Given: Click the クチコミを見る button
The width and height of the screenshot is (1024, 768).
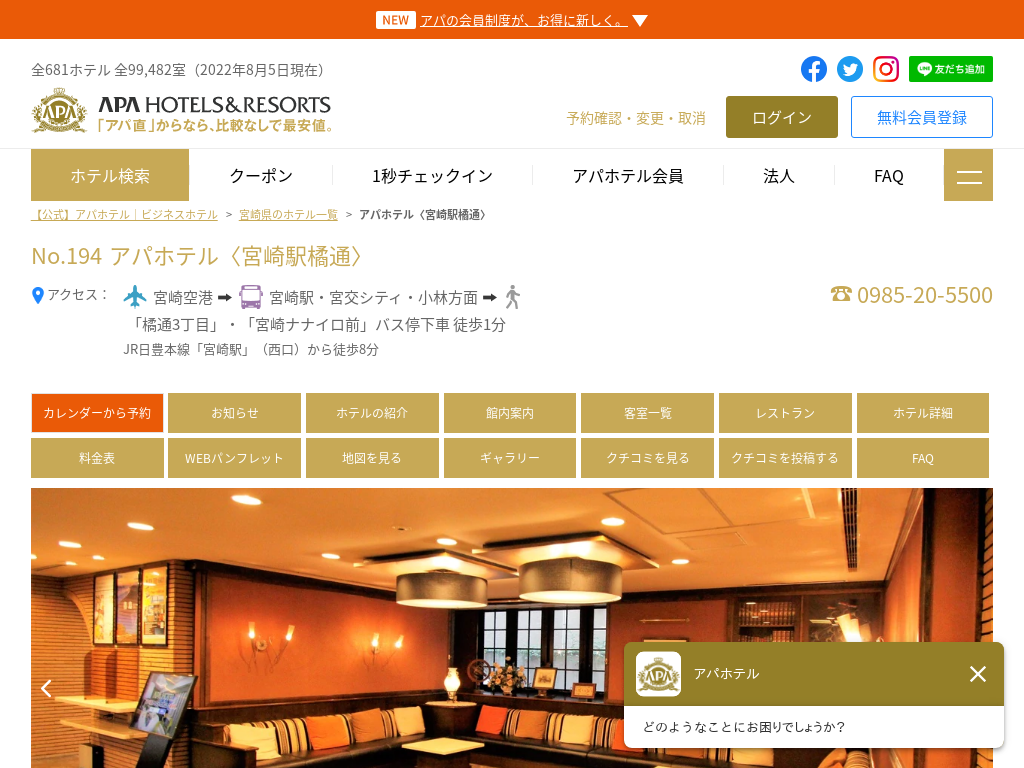Looking at the screenshot, I should coord(648,458).
